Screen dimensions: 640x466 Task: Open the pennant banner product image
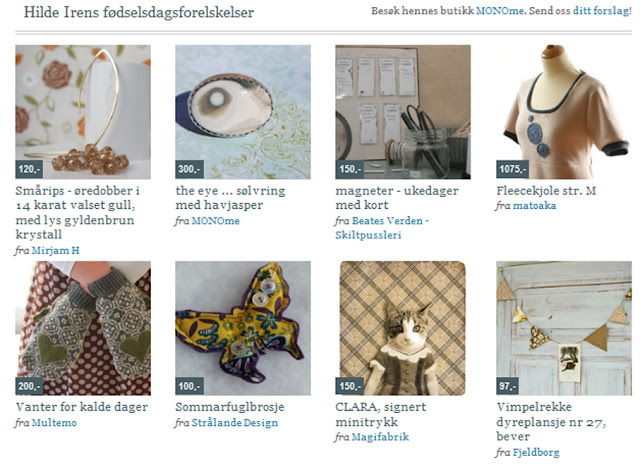coord(564,328)
